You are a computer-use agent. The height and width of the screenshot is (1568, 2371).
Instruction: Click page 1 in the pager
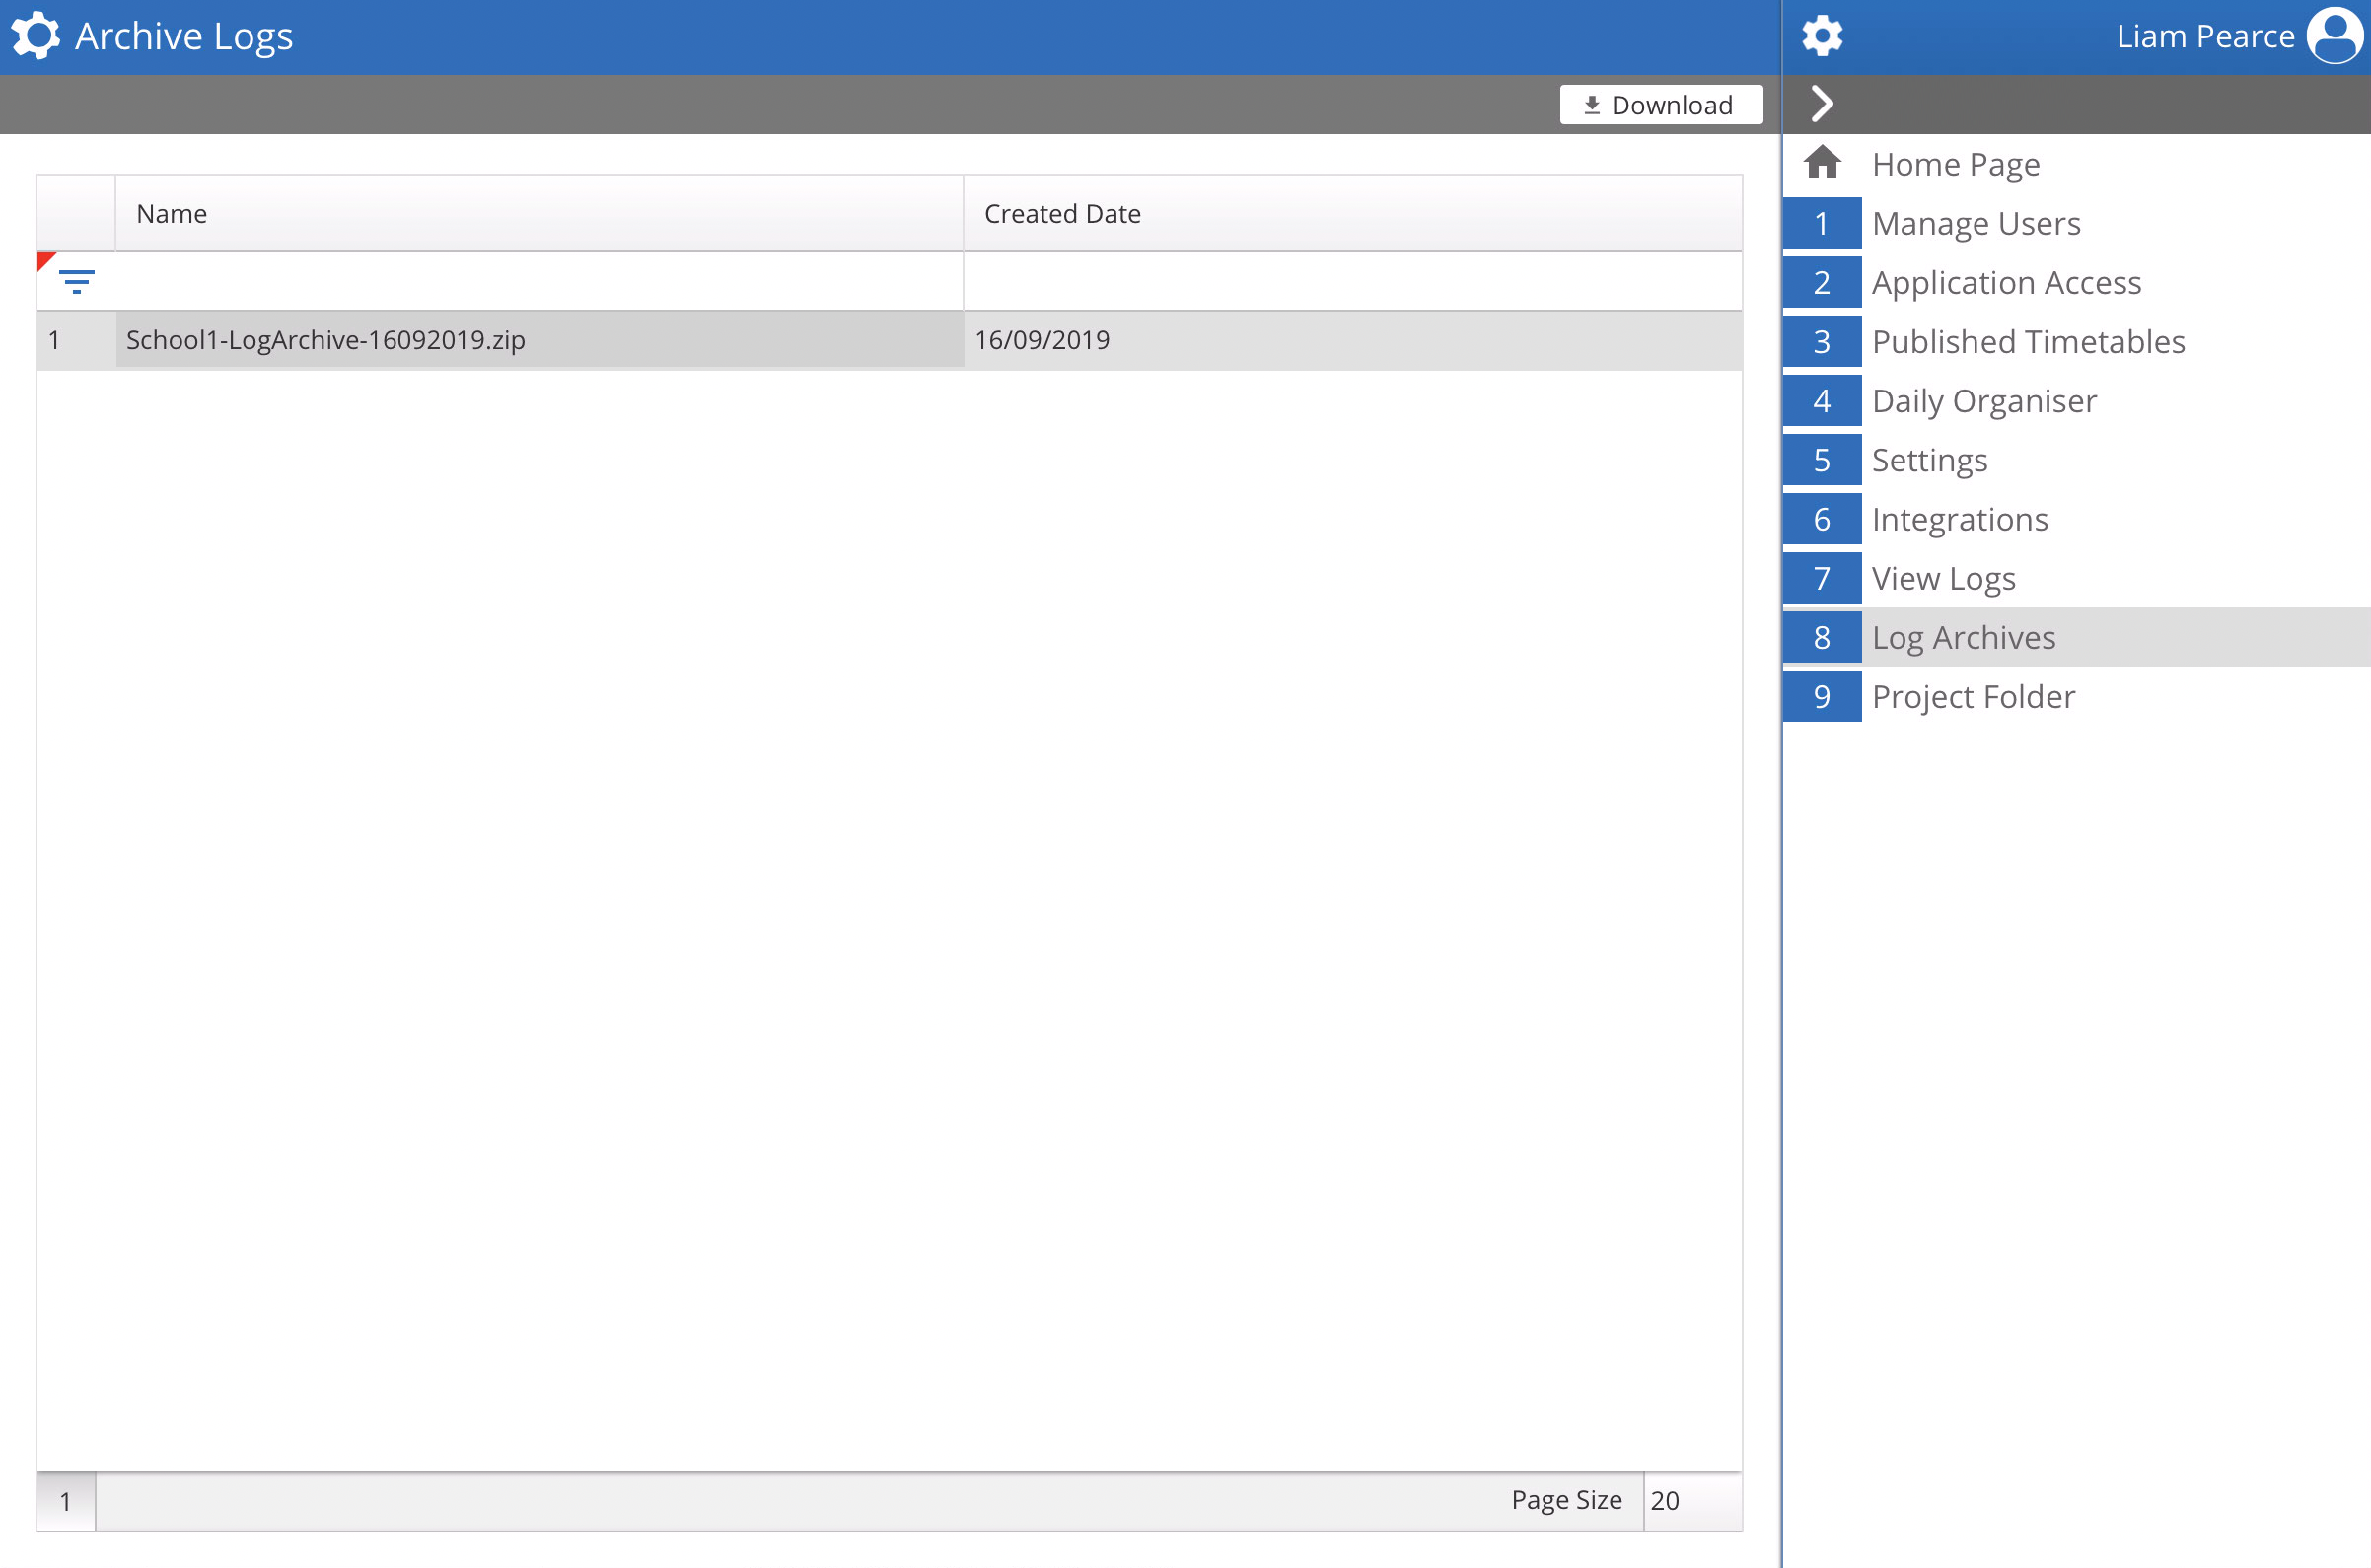tap(66, 1501)
